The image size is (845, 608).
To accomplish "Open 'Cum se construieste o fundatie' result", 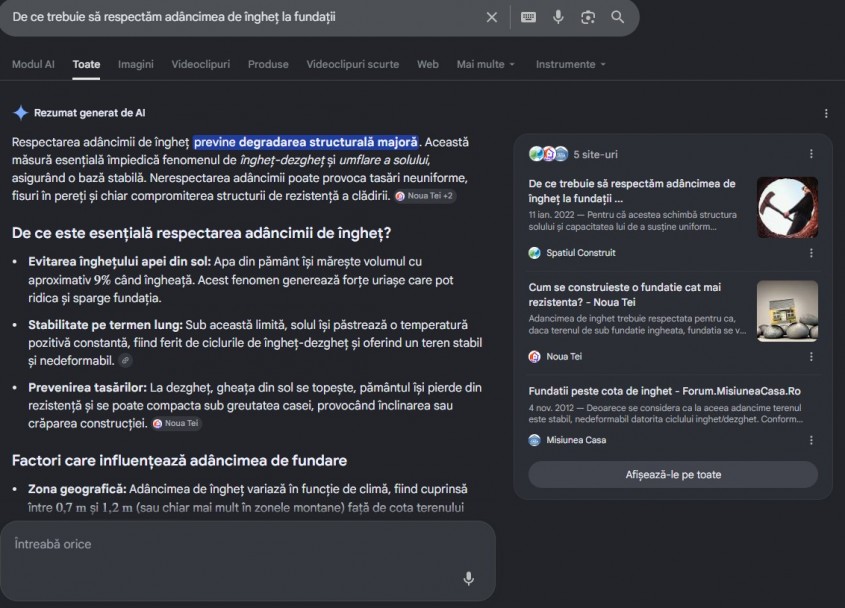I will click(625, 294).
